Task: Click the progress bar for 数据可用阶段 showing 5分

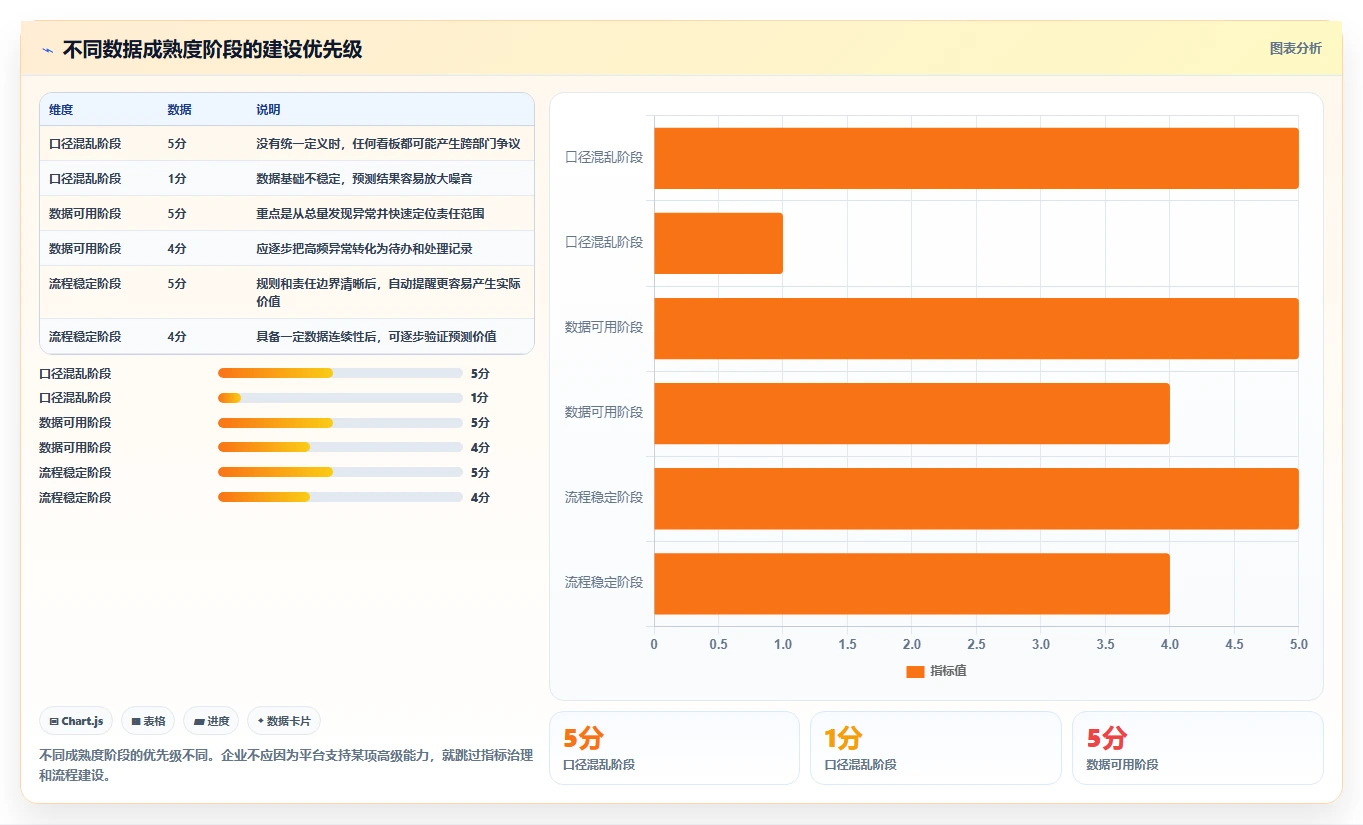Action: (340, 423)
